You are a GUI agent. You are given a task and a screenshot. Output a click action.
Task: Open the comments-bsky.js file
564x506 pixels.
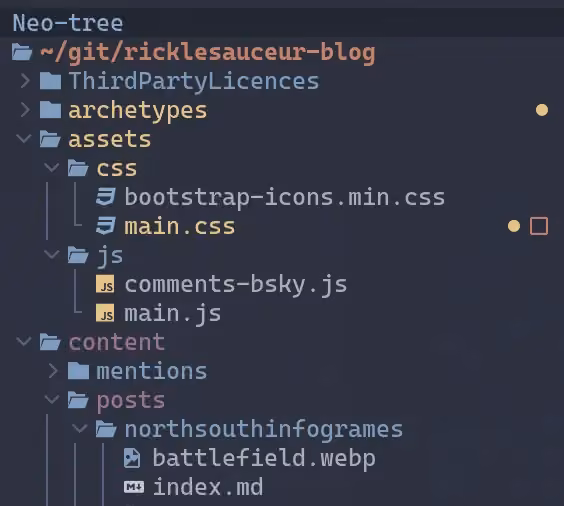pos(236,284)
